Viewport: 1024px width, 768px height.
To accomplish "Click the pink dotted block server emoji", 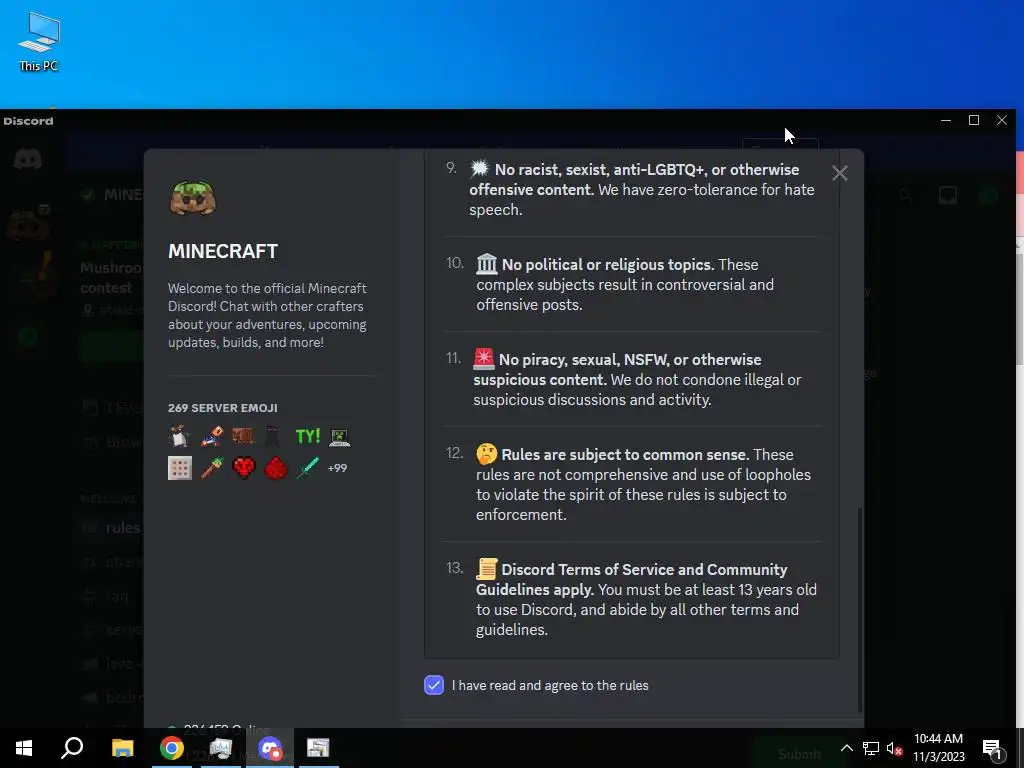I will (x=180, y=468).
